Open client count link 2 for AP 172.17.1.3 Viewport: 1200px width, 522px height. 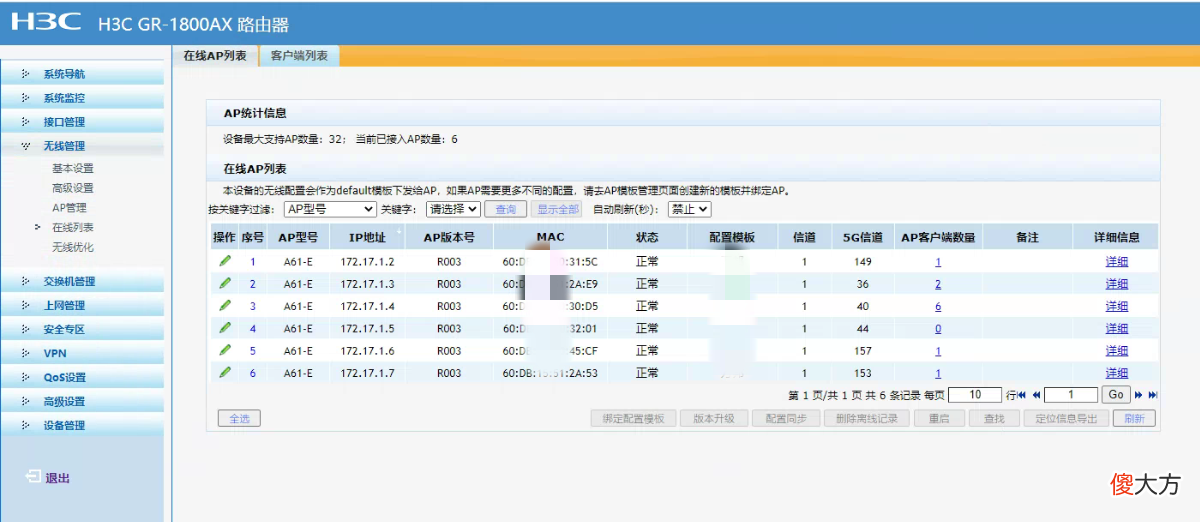pos(938,284)
